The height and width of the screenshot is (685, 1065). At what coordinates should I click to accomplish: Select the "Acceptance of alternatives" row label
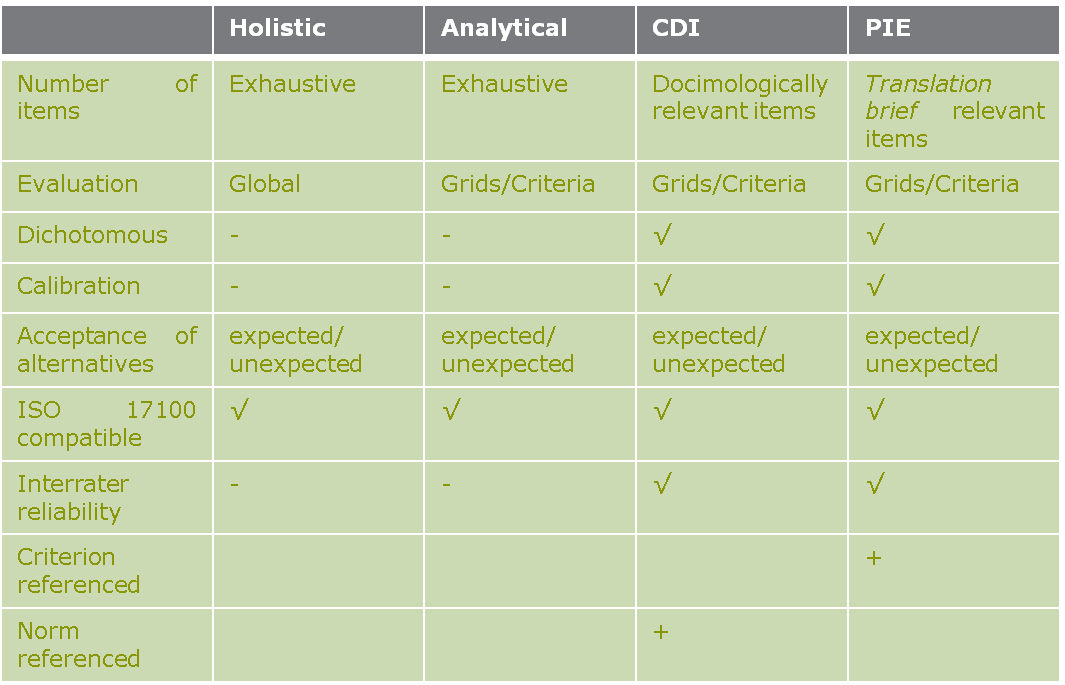107,349
